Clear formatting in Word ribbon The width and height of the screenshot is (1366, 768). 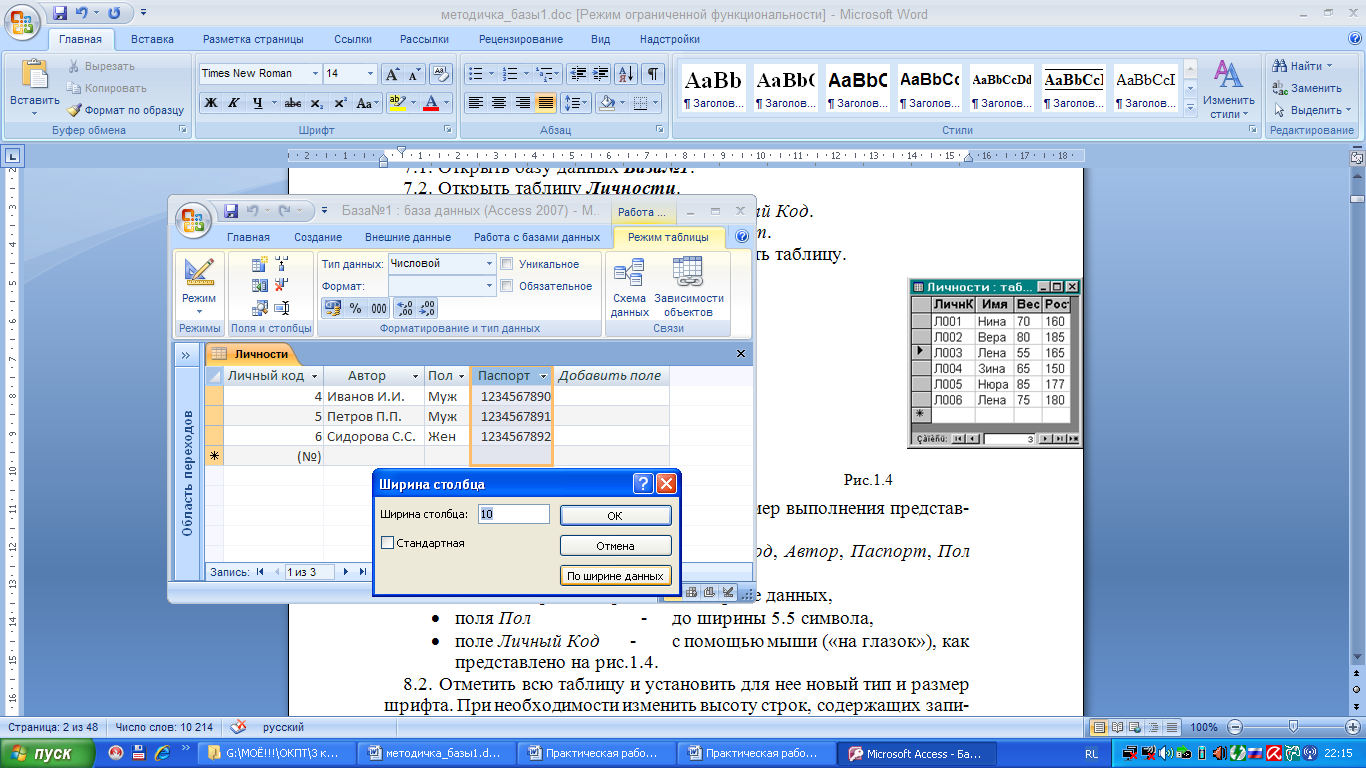(x=443, y=74)
